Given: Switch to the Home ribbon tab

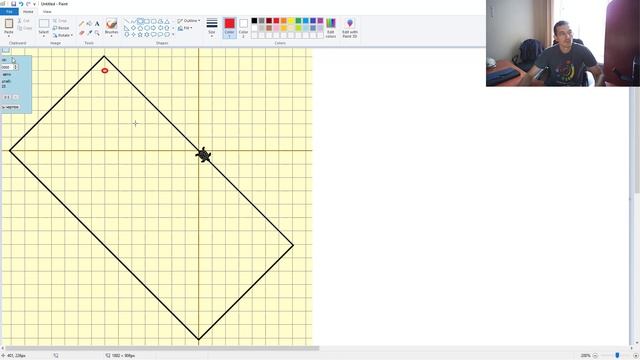Looking at the screenshot, I should click(x=28, y=11).
